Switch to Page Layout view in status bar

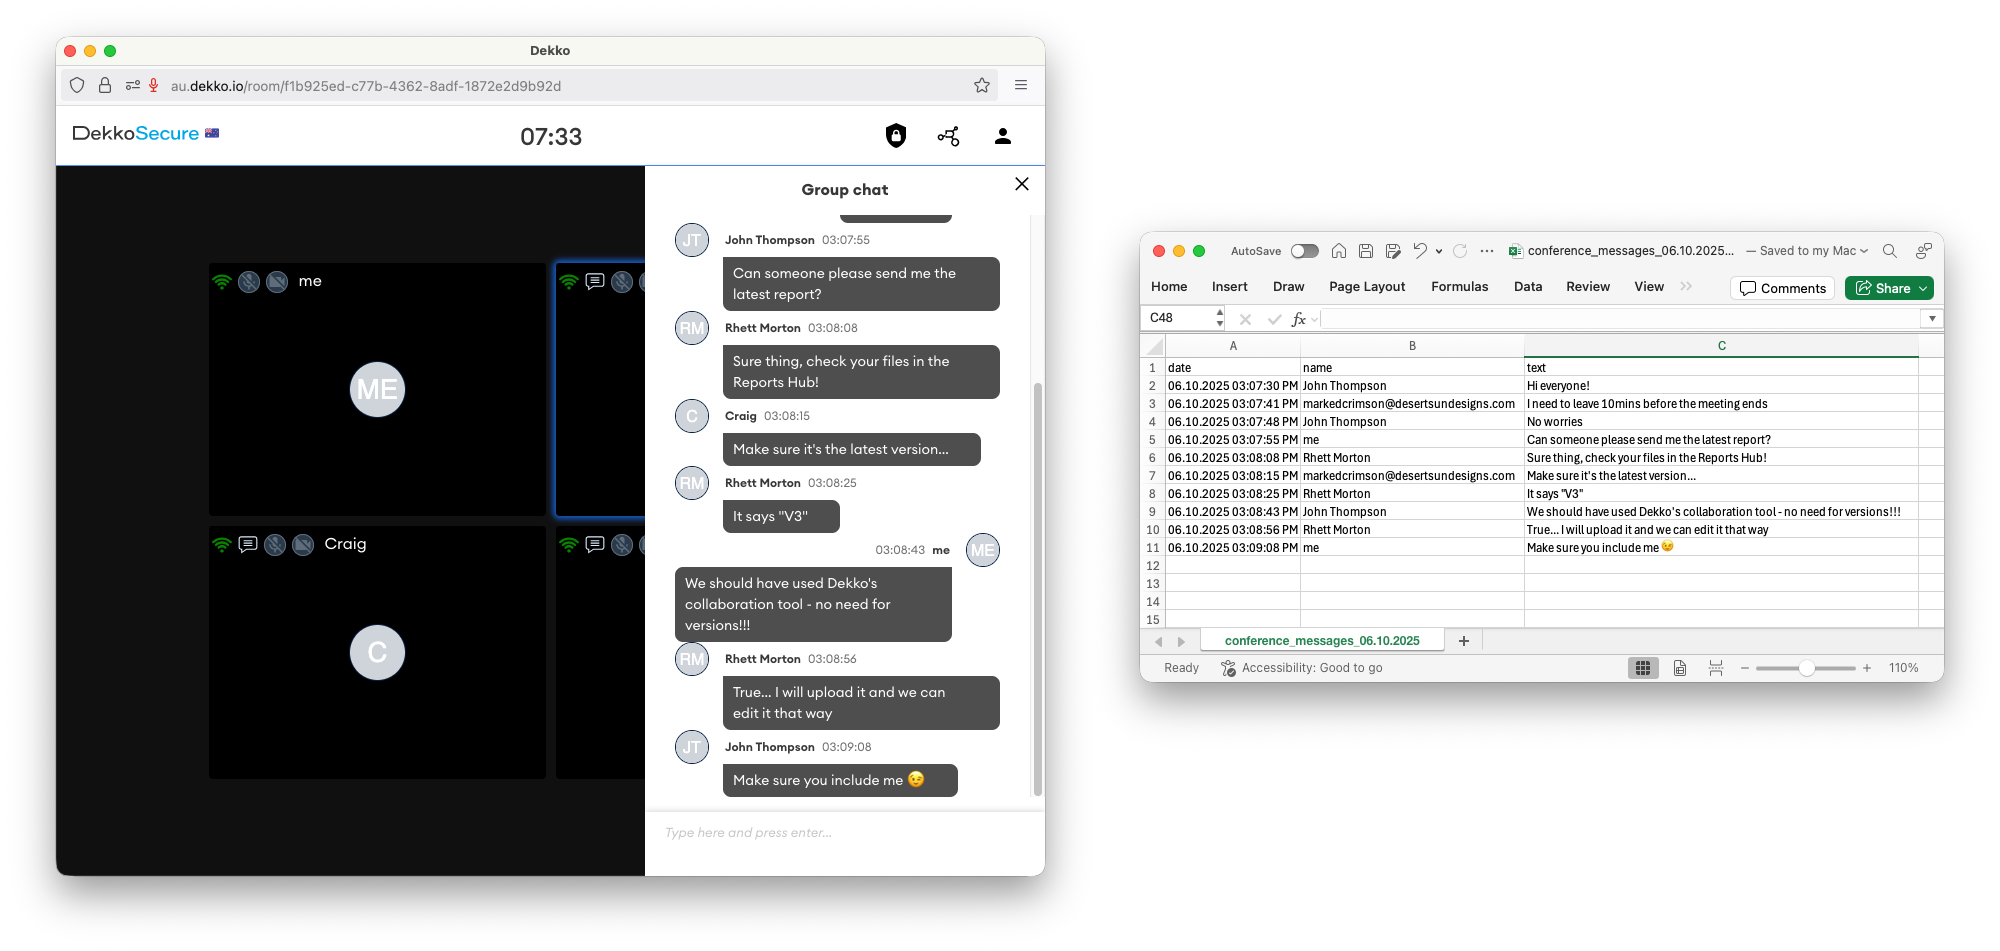click(1680, 668)
